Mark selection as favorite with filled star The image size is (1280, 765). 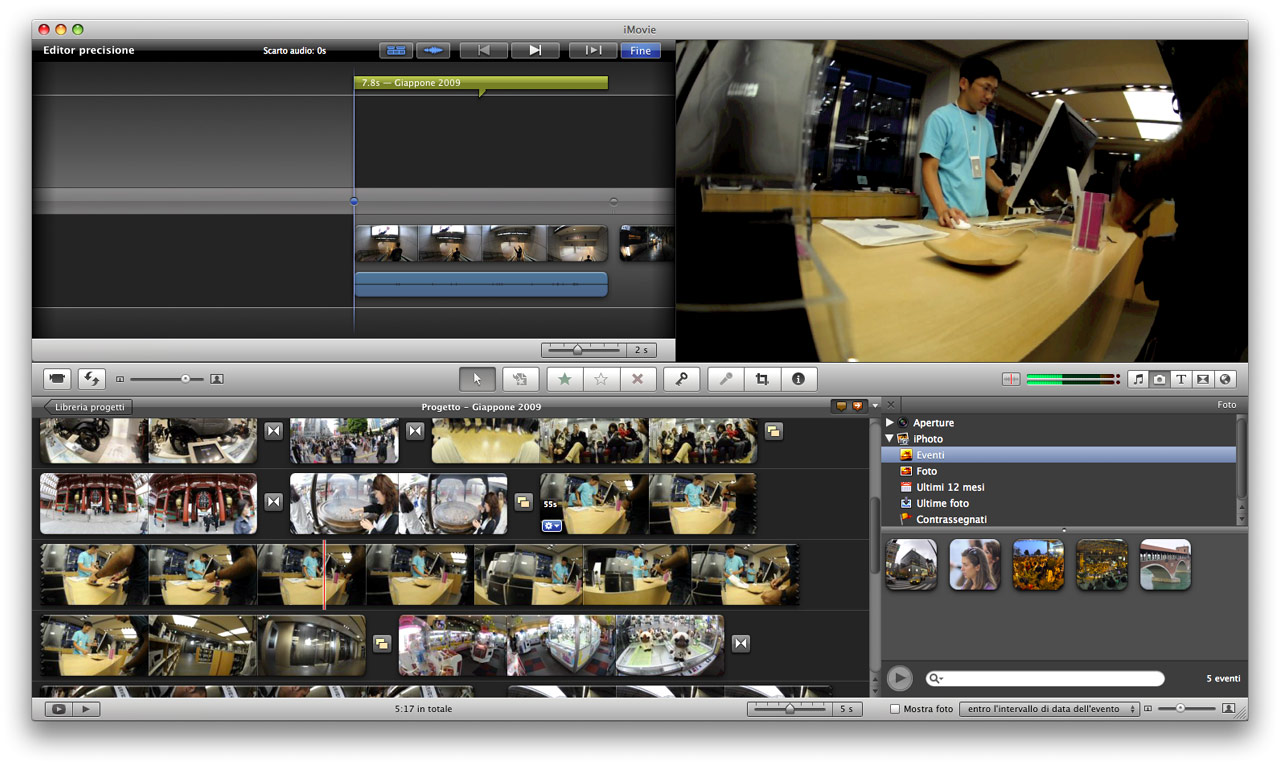pos(565,379)
